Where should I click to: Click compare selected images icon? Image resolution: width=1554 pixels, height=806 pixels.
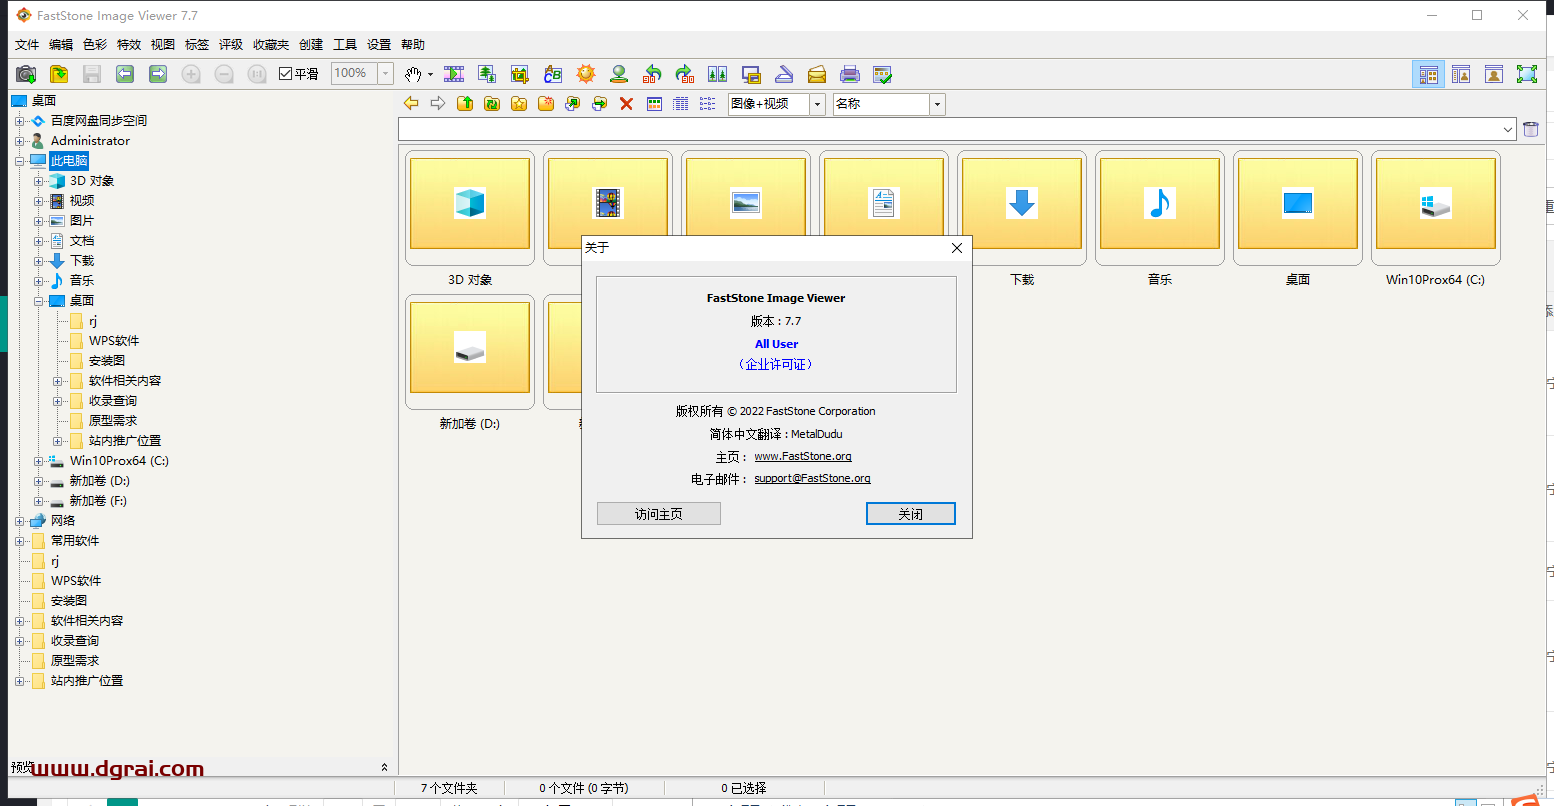point(718,74)
